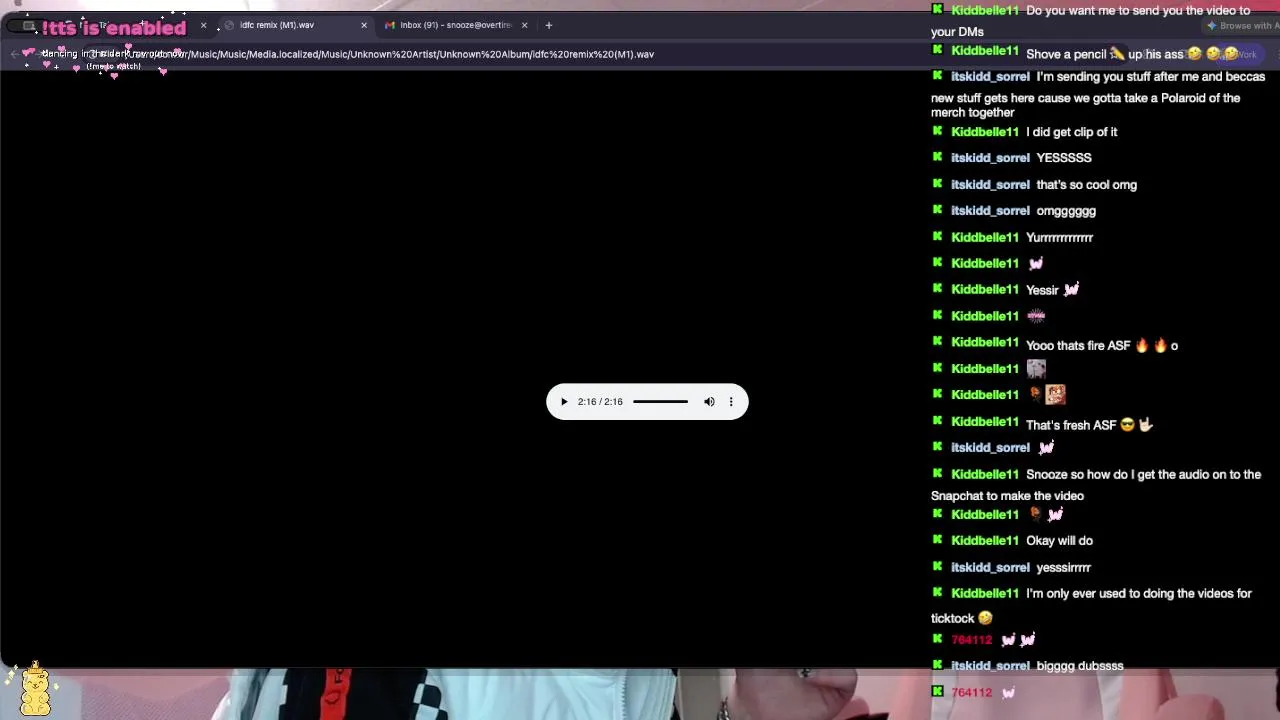This screenshot has height=720, width=1280.
Task: Click the 'that's so cool omg' chat message
Action: (x=1086, y=185)
